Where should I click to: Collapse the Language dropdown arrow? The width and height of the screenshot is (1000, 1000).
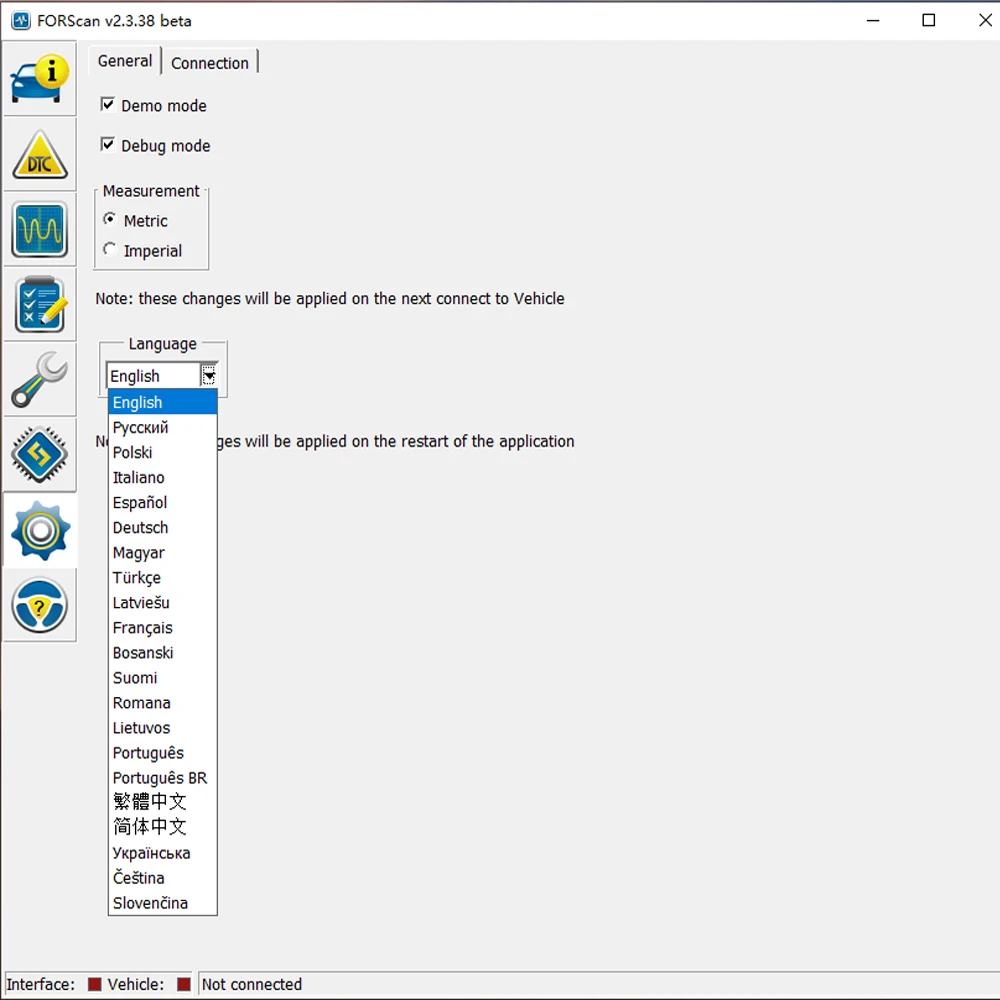[x=209, y=375]
